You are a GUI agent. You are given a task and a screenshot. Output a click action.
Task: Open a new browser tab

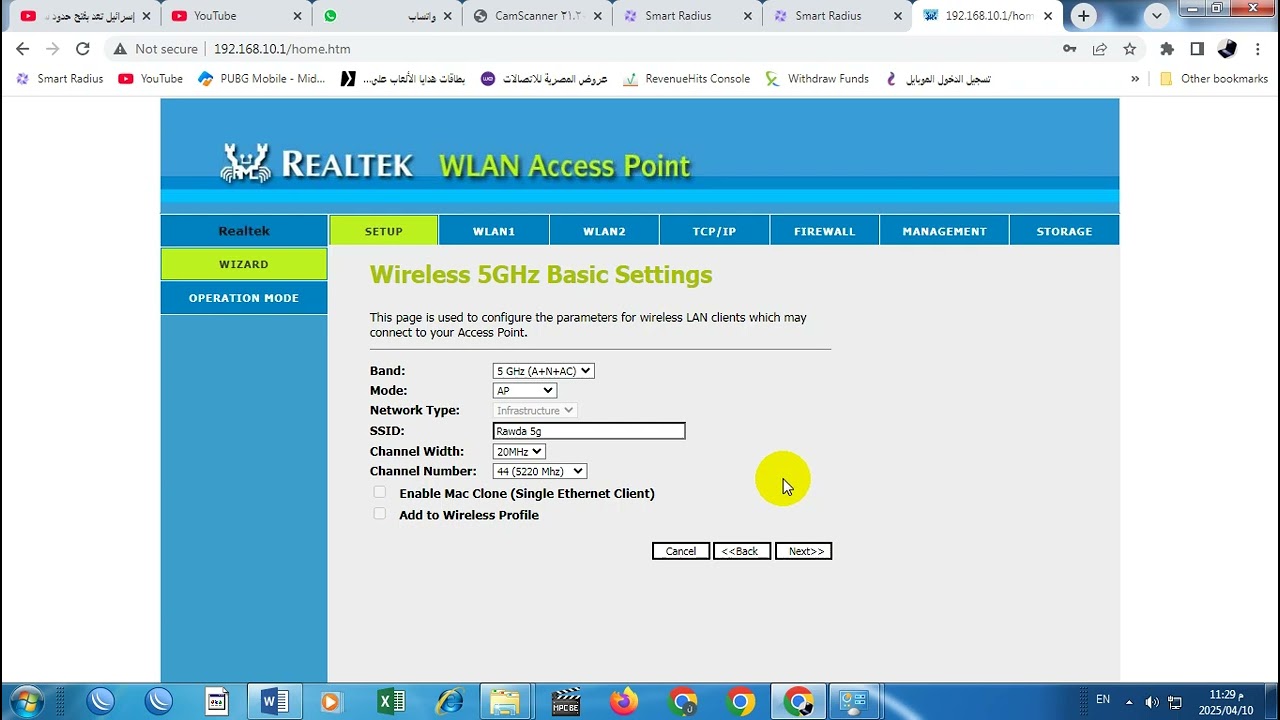(x=1084, y=16)
